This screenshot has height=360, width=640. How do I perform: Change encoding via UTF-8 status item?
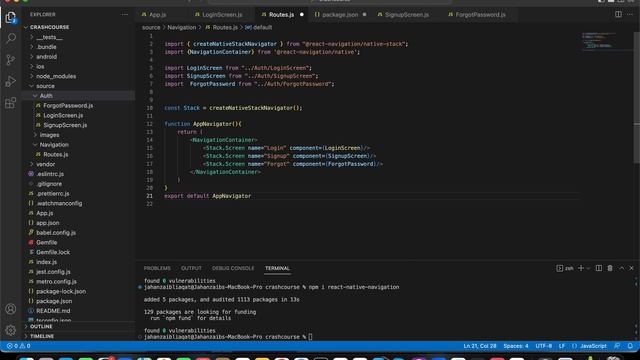(x=543, y=346)
